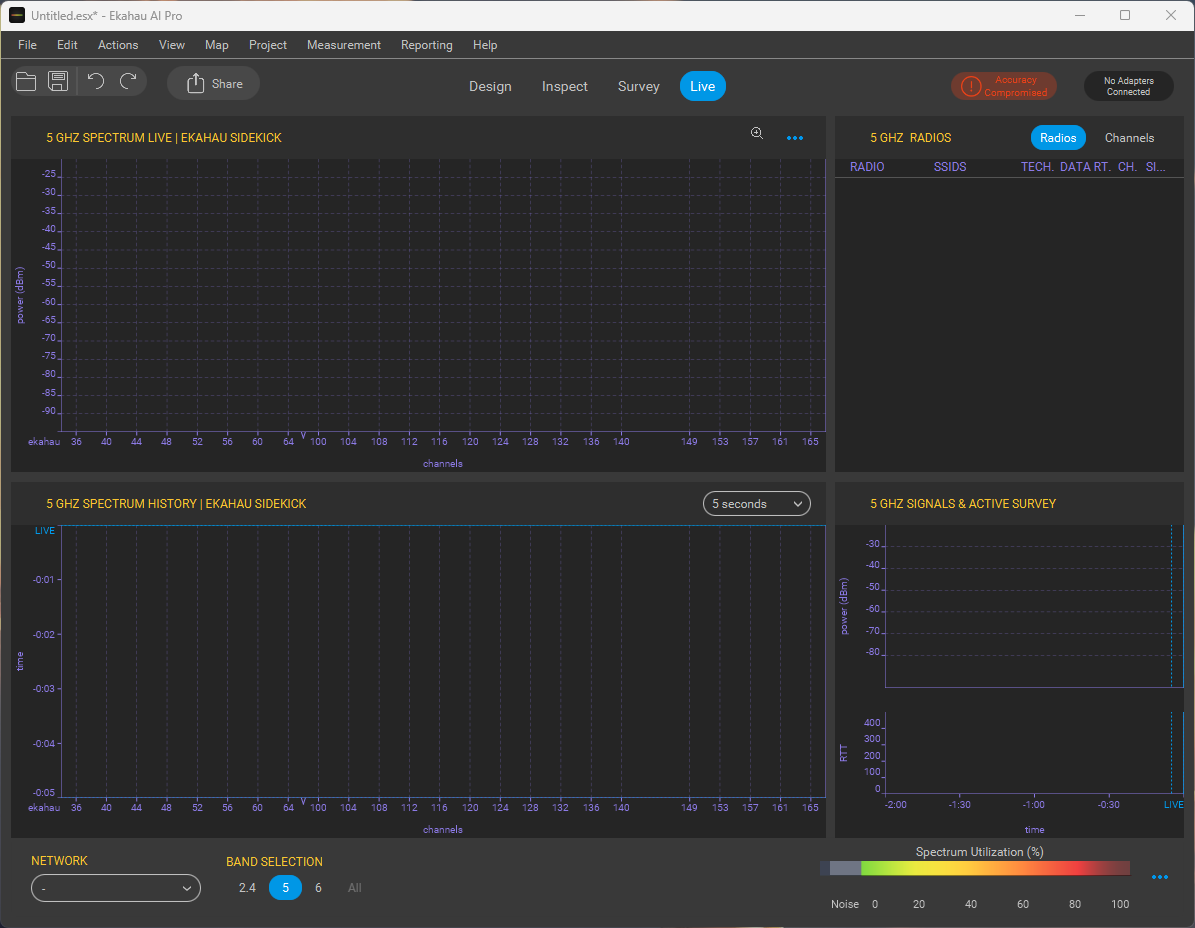Switch radios panel to Channels view
The height and width of the screenshot is (928, 1195).
click(1129, 138)
